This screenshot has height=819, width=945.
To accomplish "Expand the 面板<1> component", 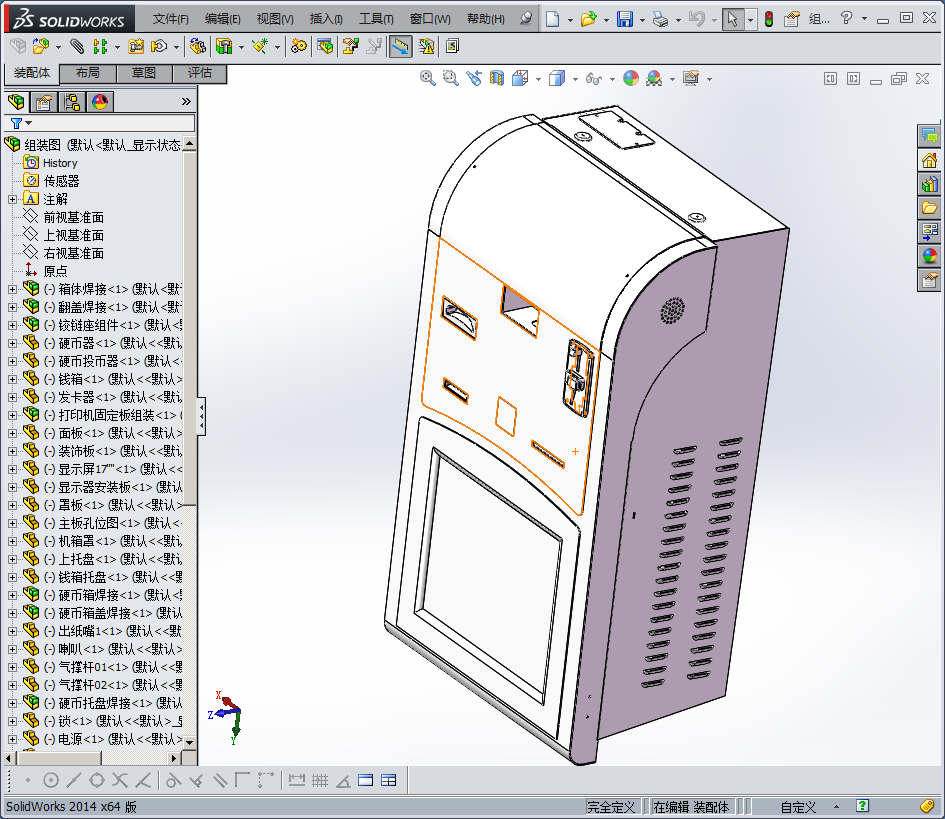I will 12,433.
